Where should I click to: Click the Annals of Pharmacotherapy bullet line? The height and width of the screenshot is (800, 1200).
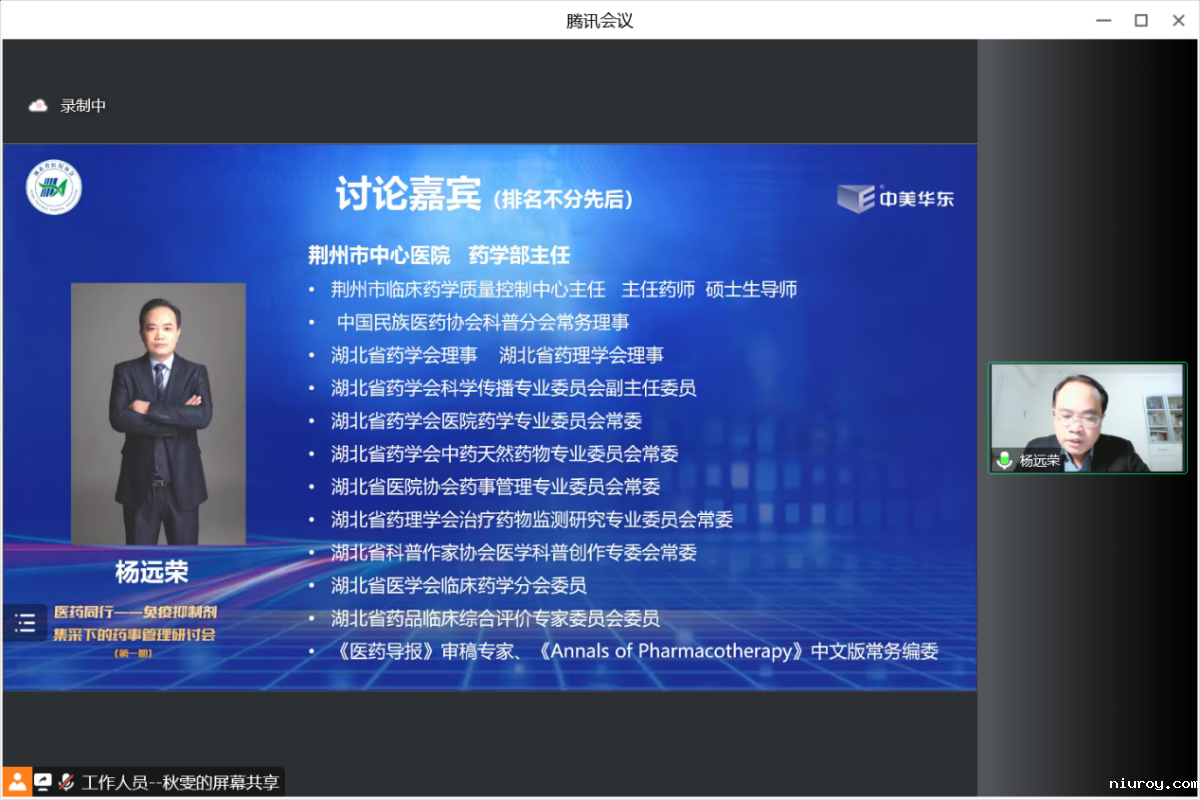(x=635, y=652)
